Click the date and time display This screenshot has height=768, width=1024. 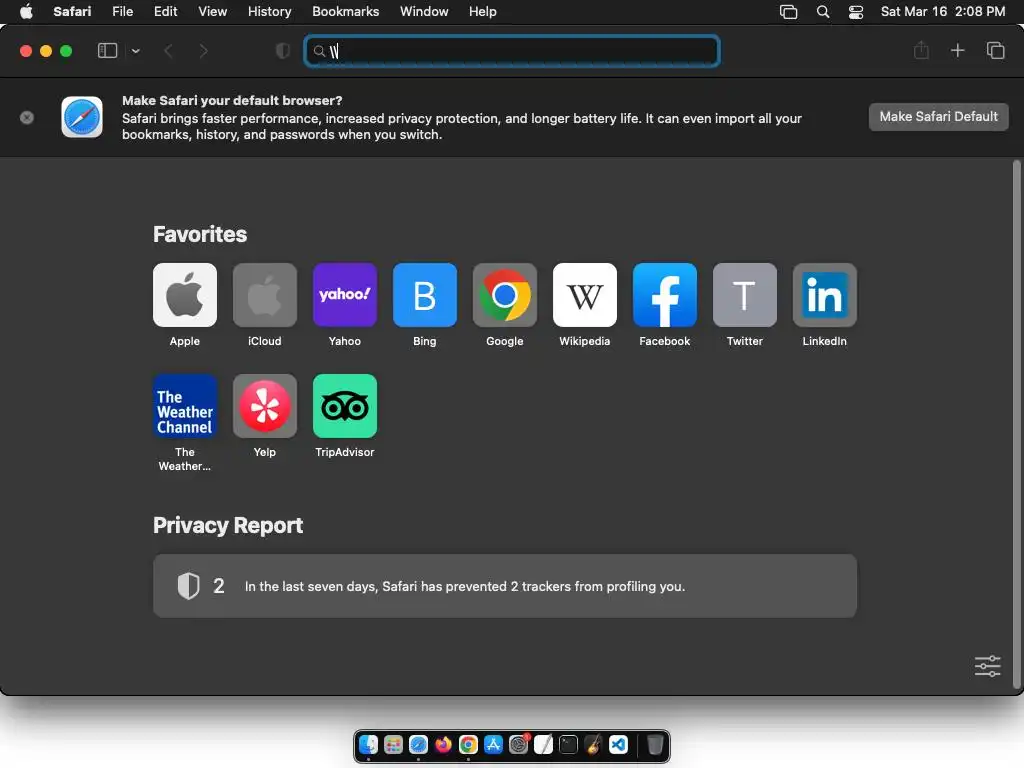click(943, 12)
